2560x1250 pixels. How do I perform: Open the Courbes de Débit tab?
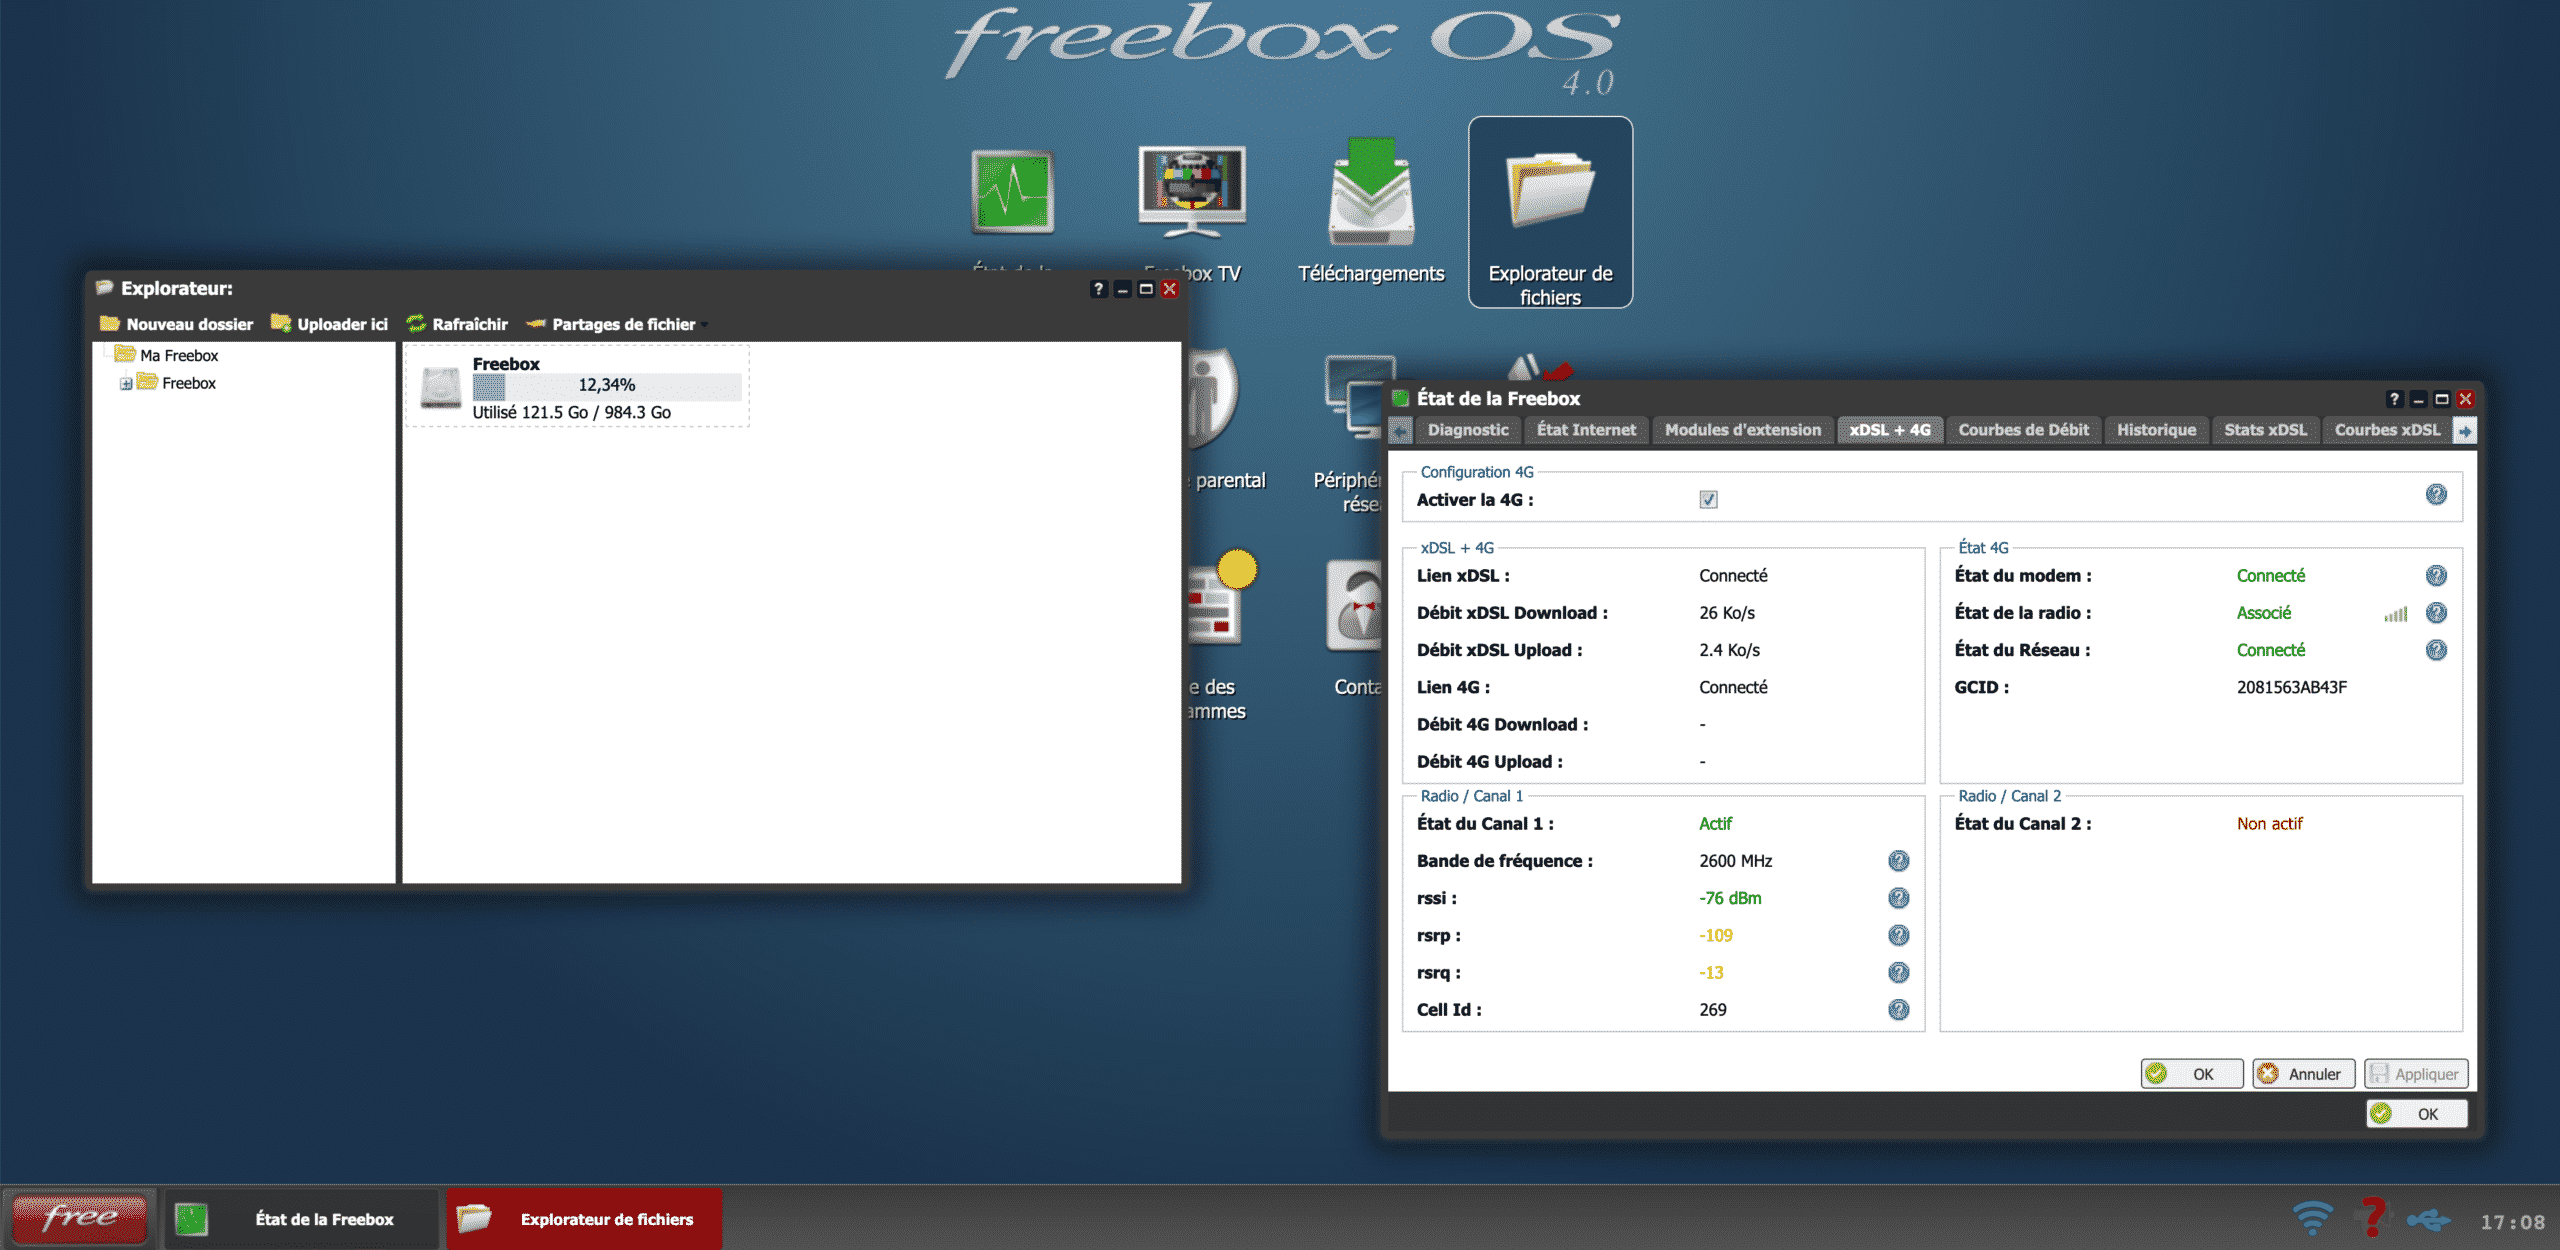(x=2023, y=429)
